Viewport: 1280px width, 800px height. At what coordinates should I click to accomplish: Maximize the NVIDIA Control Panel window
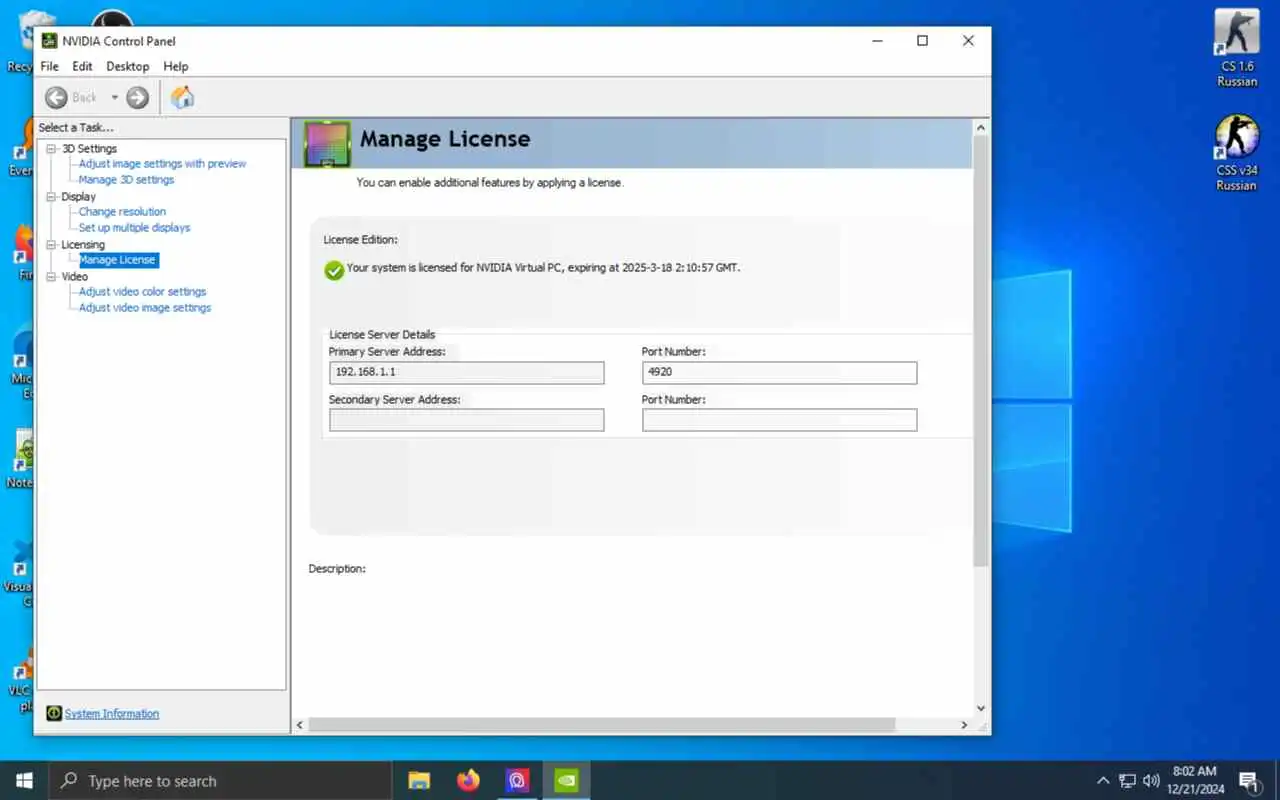tap(922, 41)
